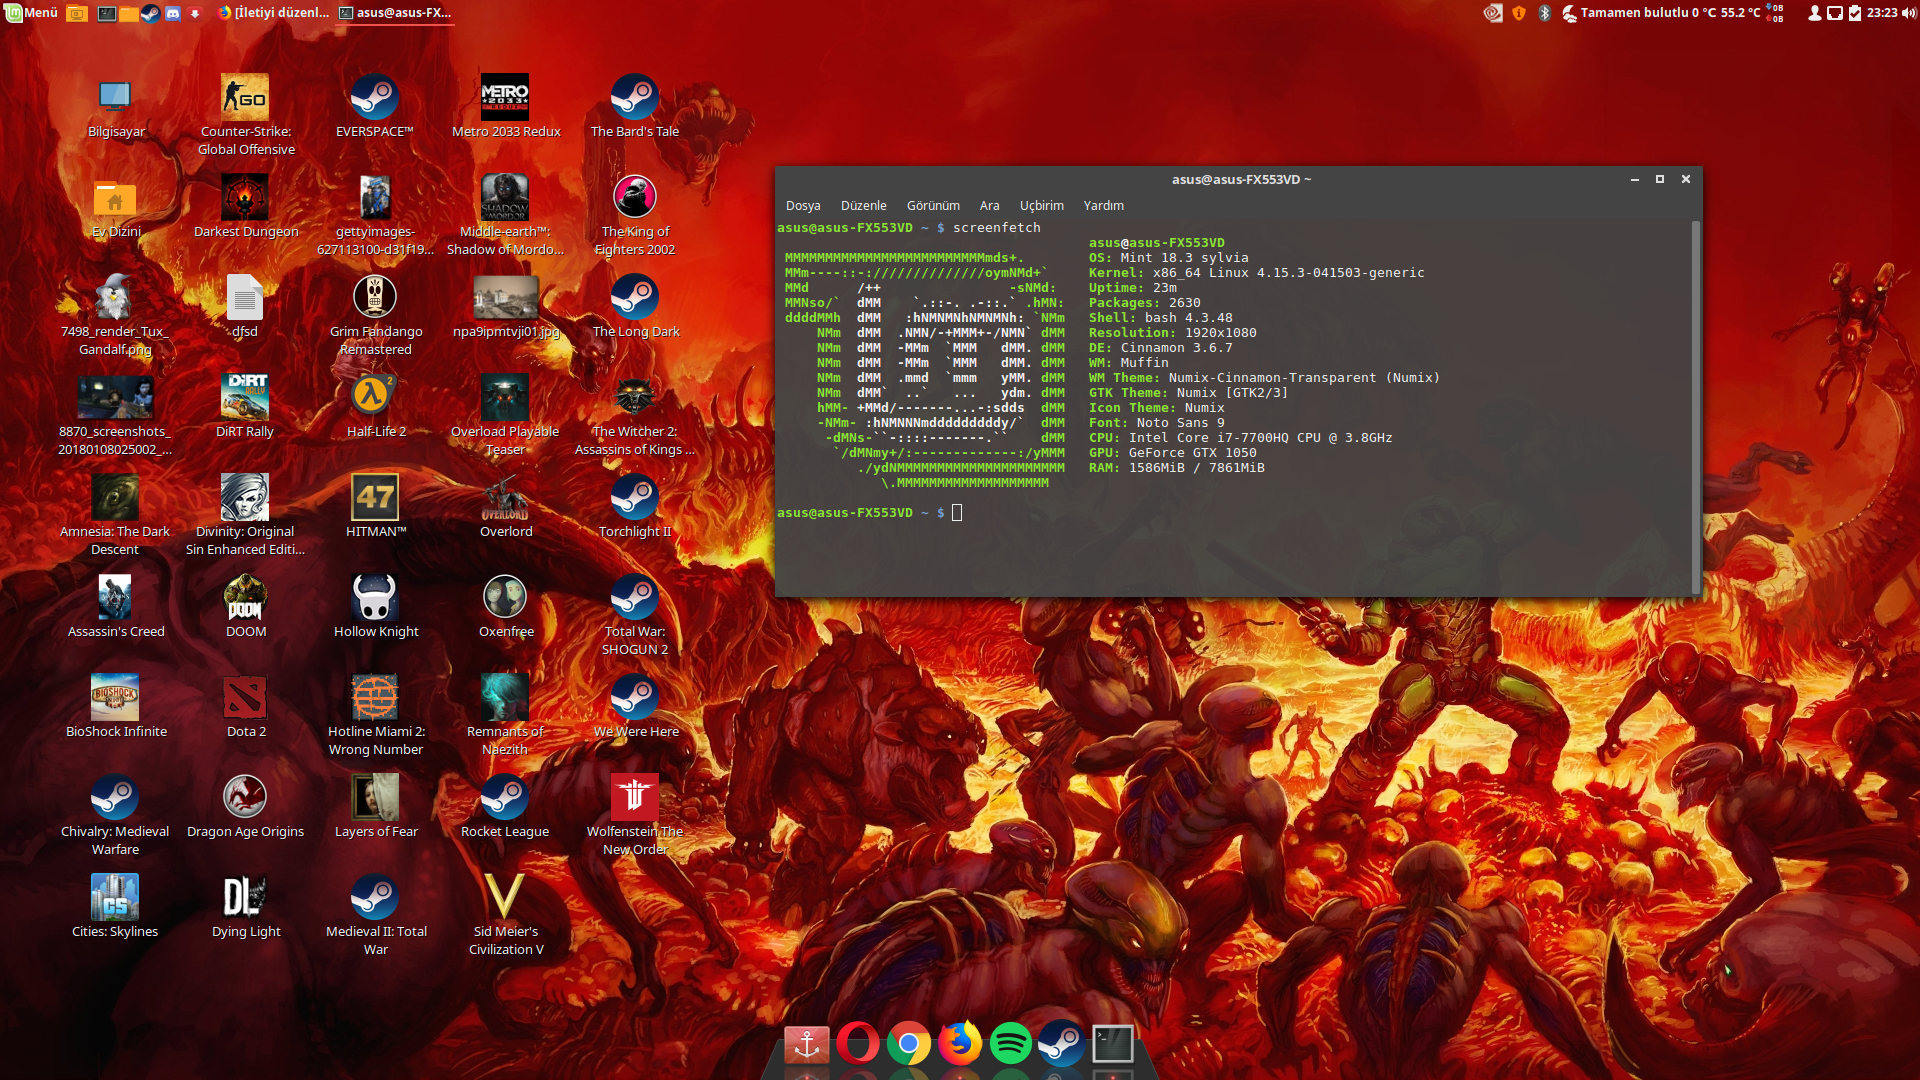Launch Google Chrome from the dock
Screen dimensions: 1920x1080
pos(909,1044)
